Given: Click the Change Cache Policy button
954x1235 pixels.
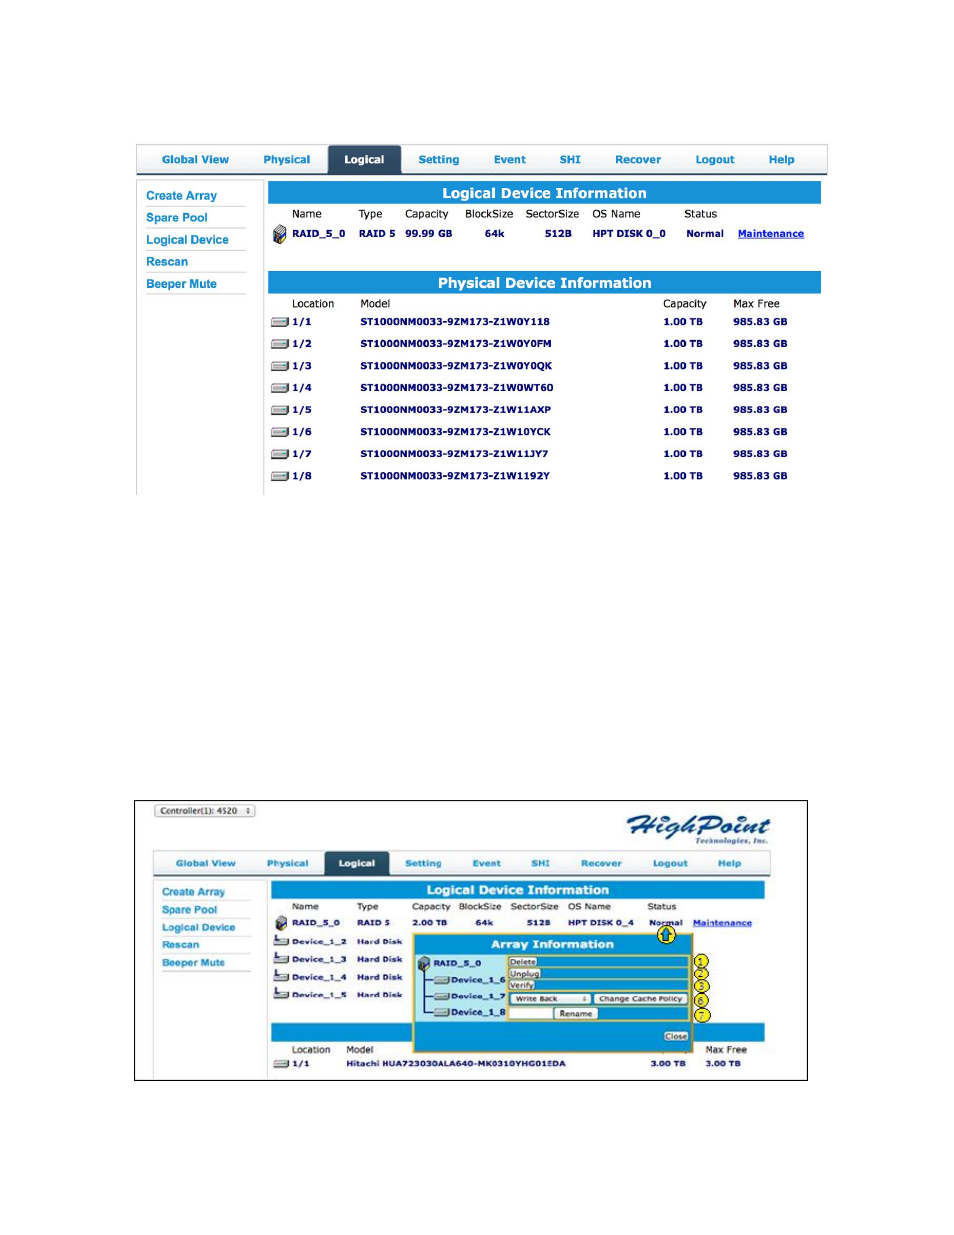Looking at the screenshot, I should 640,999.
